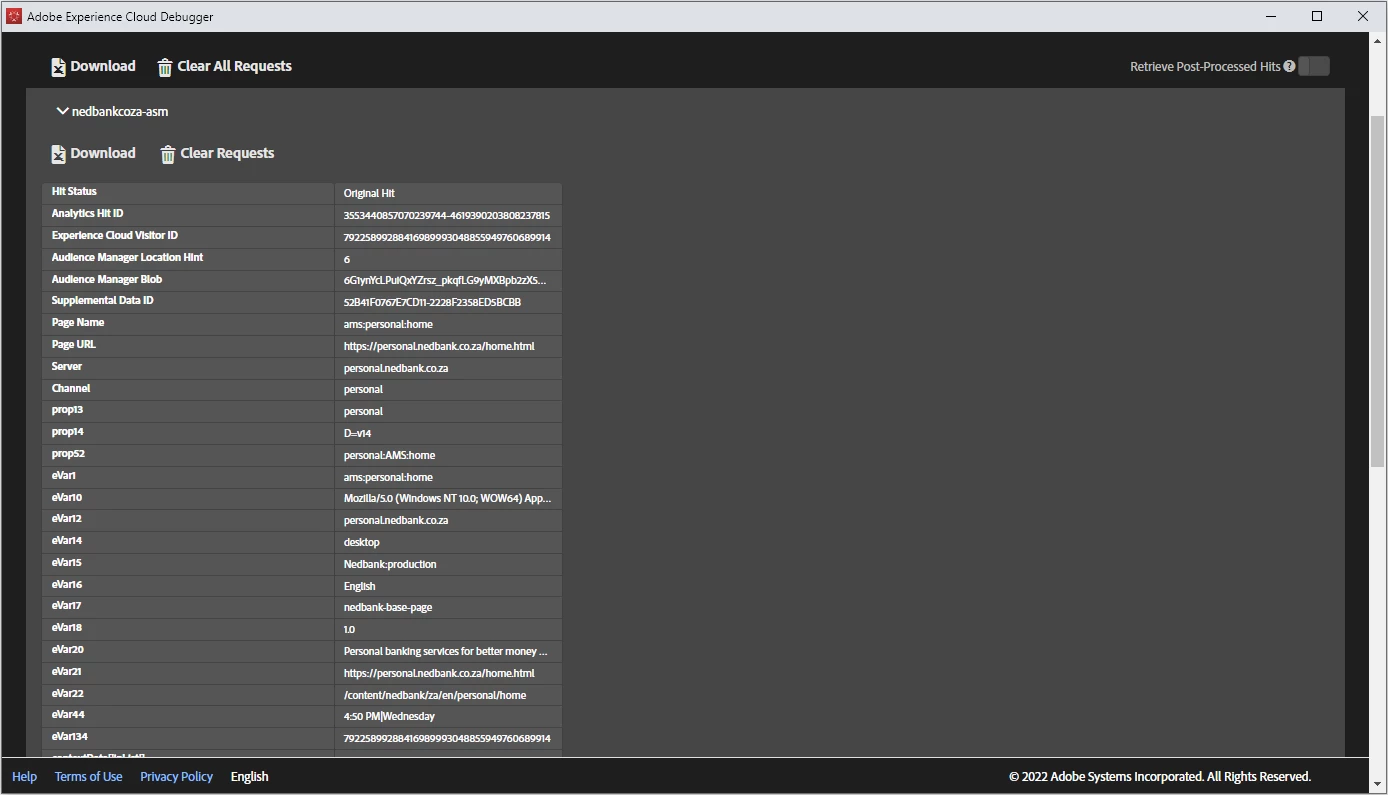This screenshot has height=795, width=1388.
Task: Click the trash icon beside Clear Requests
Action: click(168, 154)
